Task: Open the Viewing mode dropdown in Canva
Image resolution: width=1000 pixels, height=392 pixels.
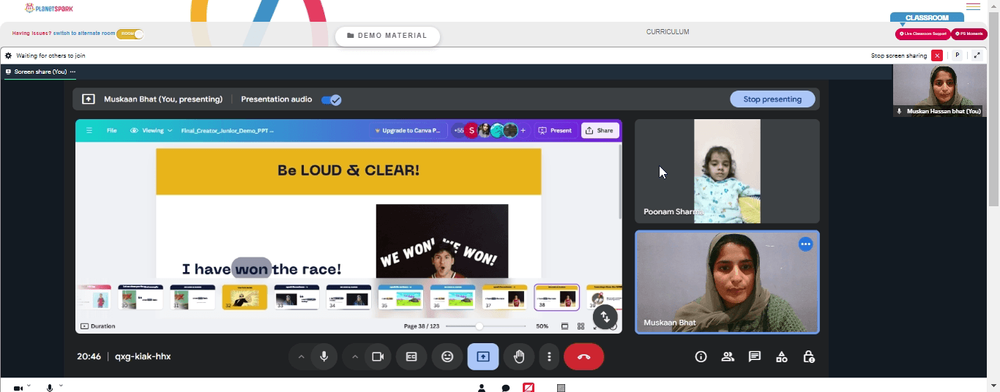Action: click(151, 130)
